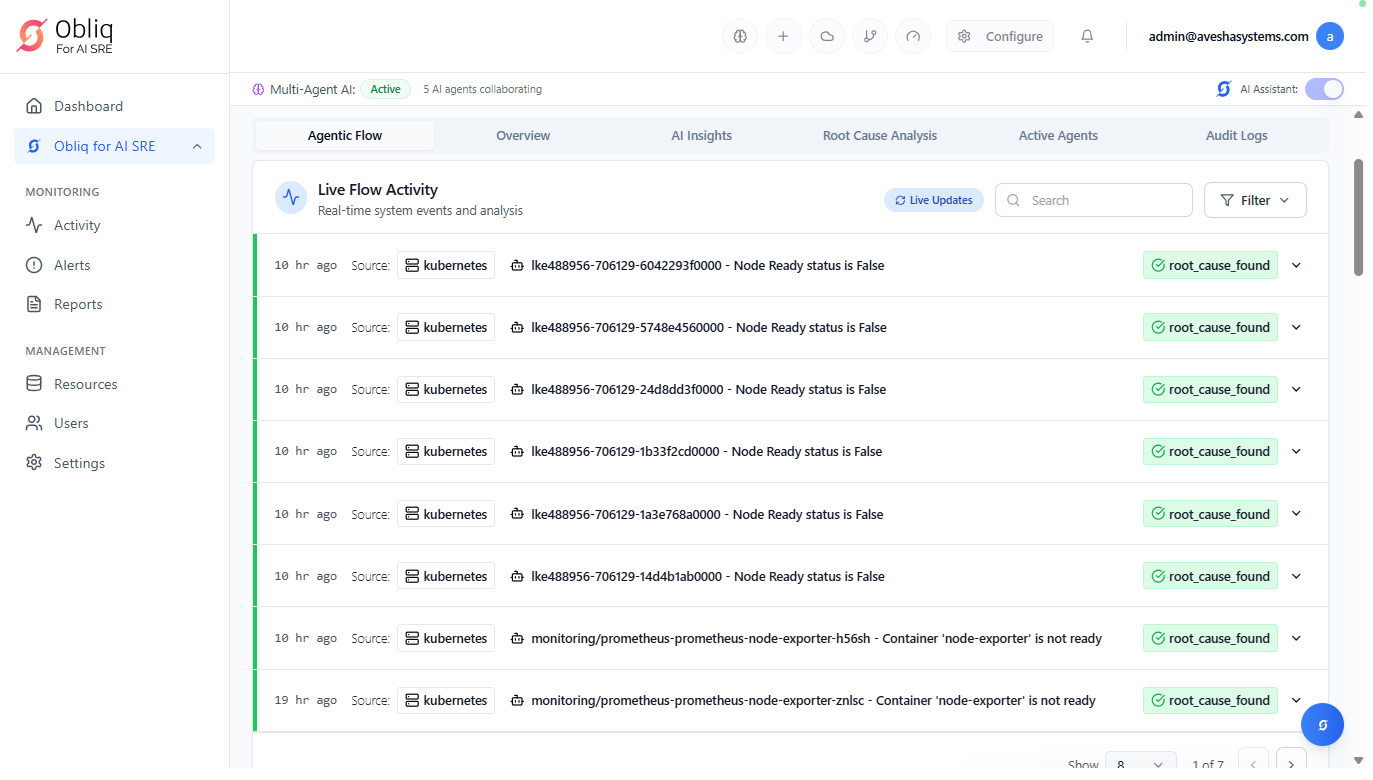The height and width of the screenshot is (780, 1373).
Task: Open the cloud icon in header
Action: tap(827, 36)
